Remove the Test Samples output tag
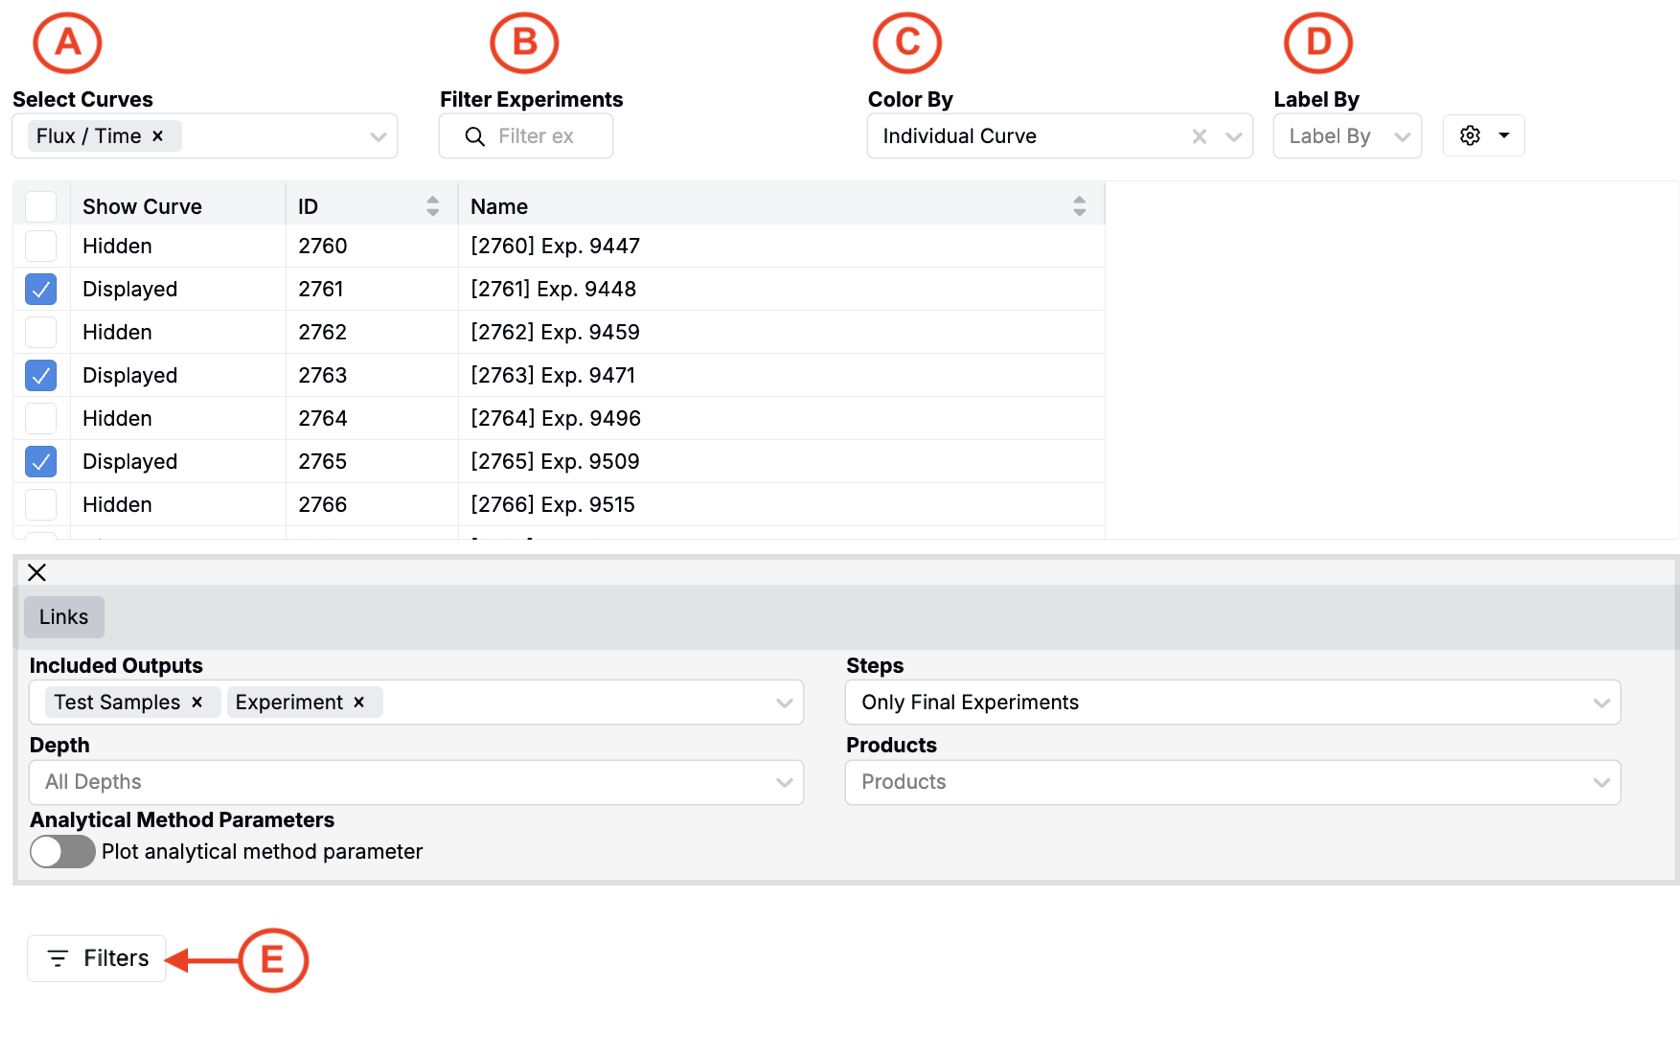The image size is (1680, 1040). tap(197, 702)
